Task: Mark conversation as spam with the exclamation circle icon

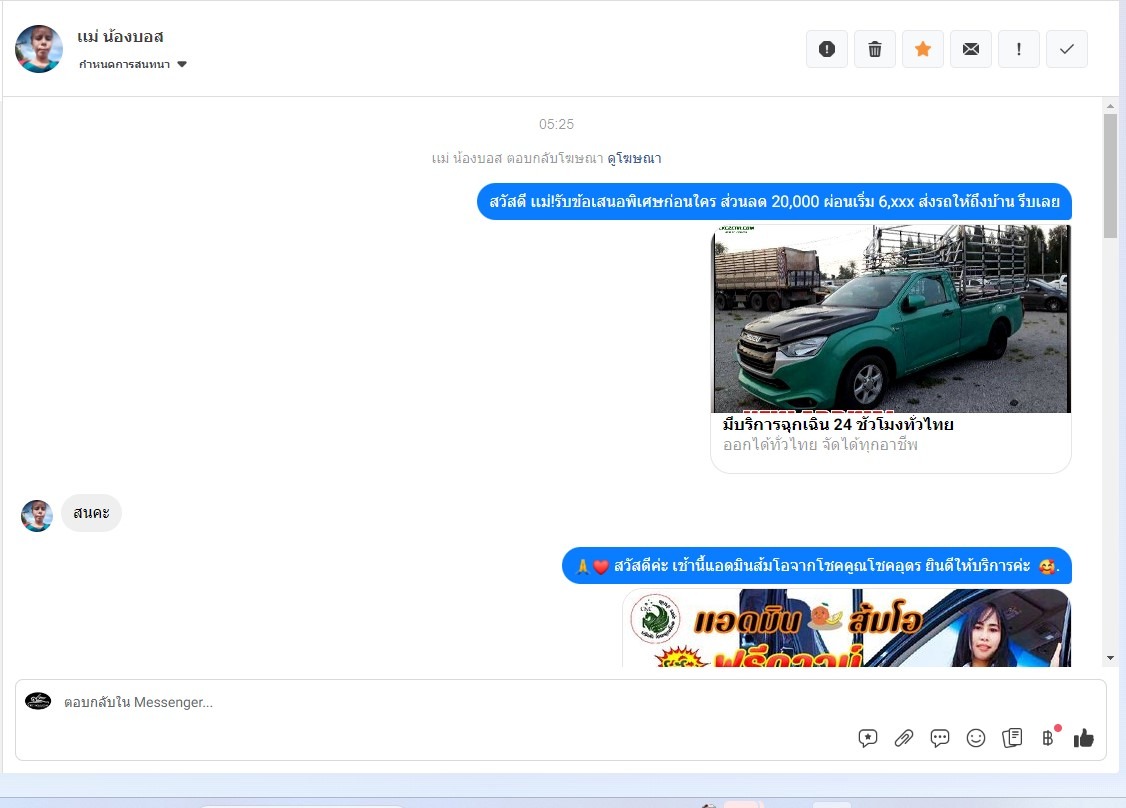Action: pos(827,49)
